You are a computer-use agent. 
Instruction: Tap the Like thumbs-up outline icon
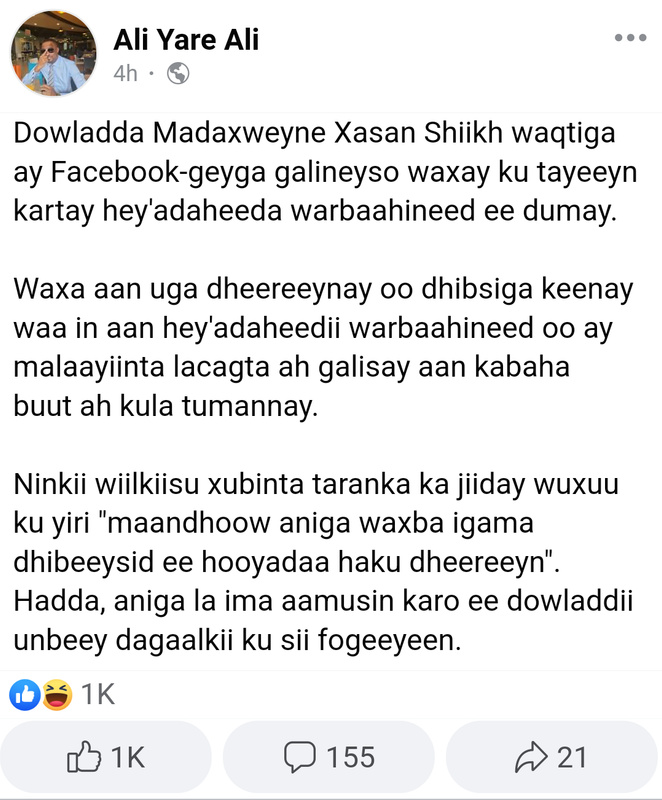(84, 756)
